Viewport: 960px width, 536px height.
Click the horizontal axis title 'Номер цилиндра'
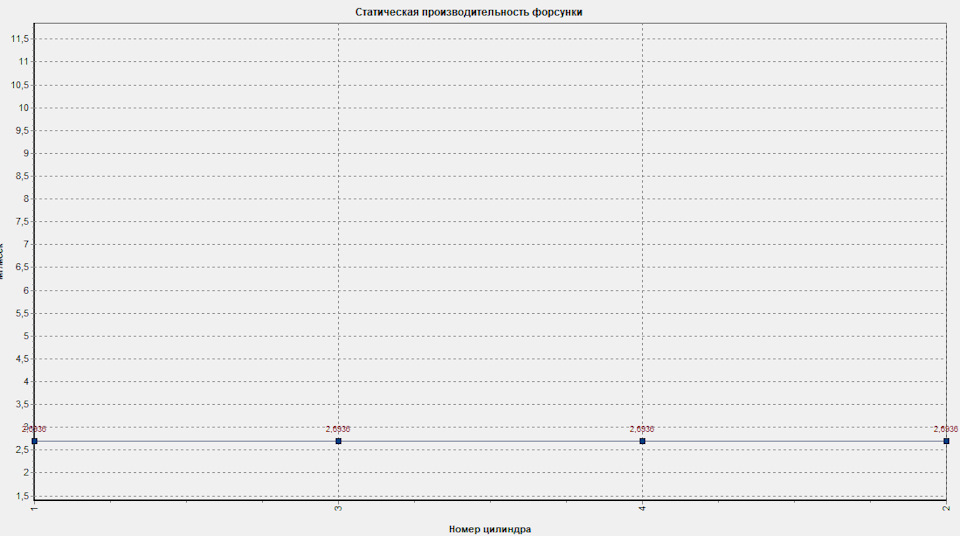coord(490,529)
